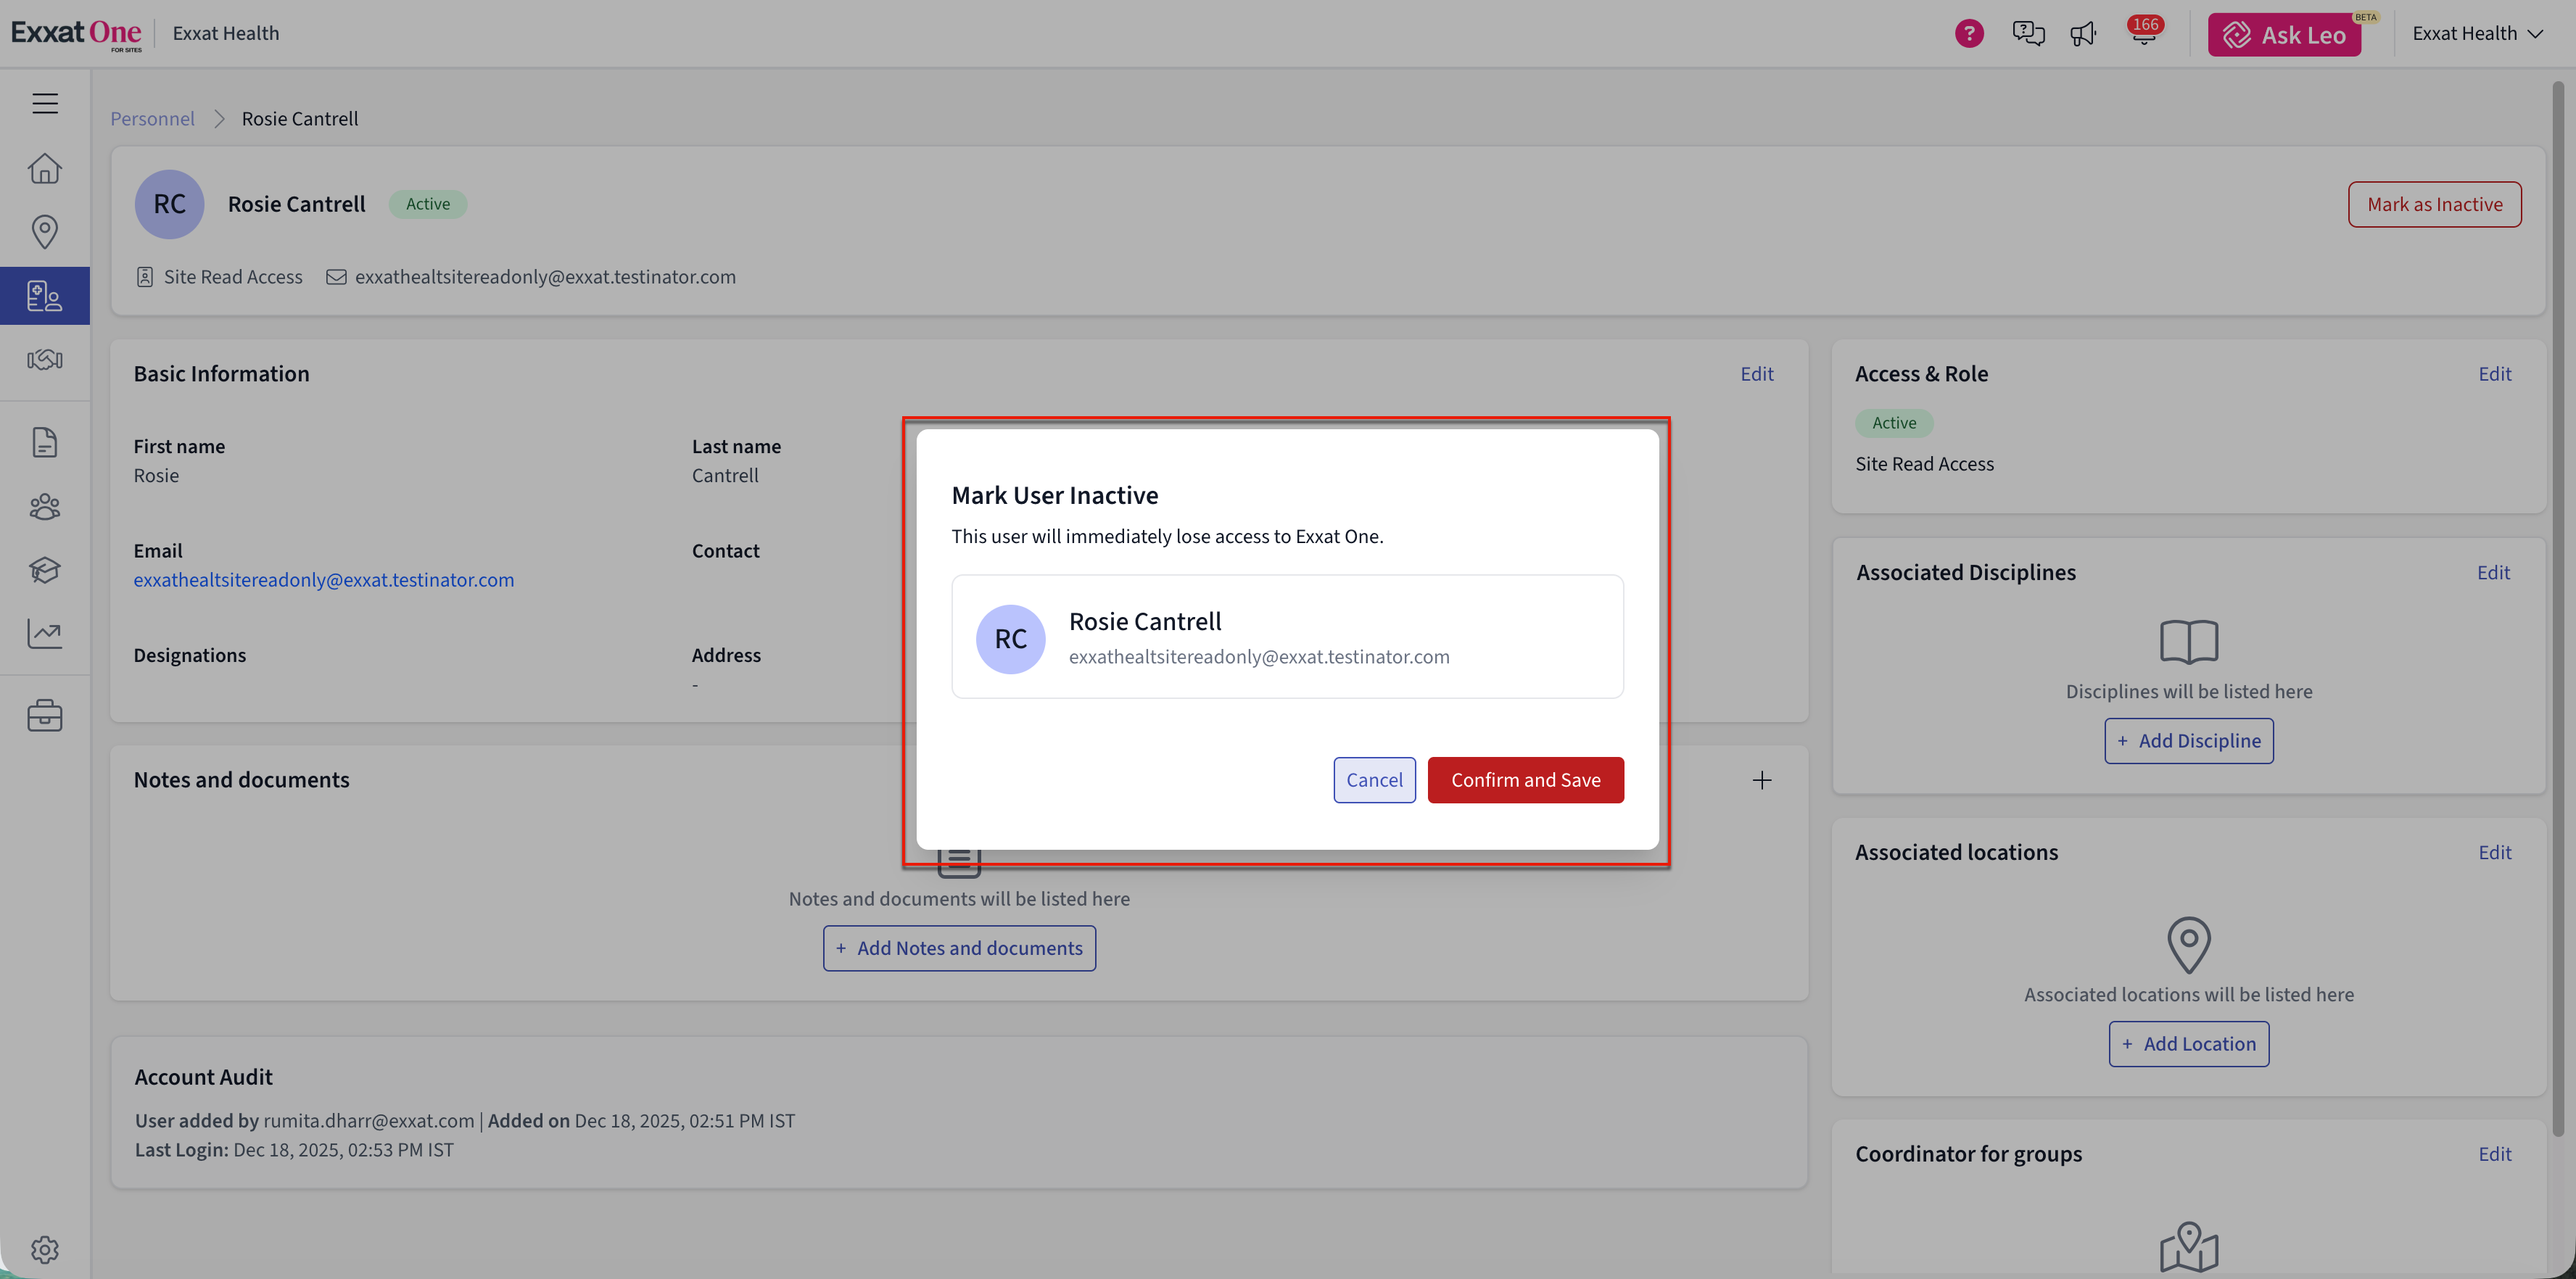
Task: Click the email address in the dialog card
Action: (1259, 657)
